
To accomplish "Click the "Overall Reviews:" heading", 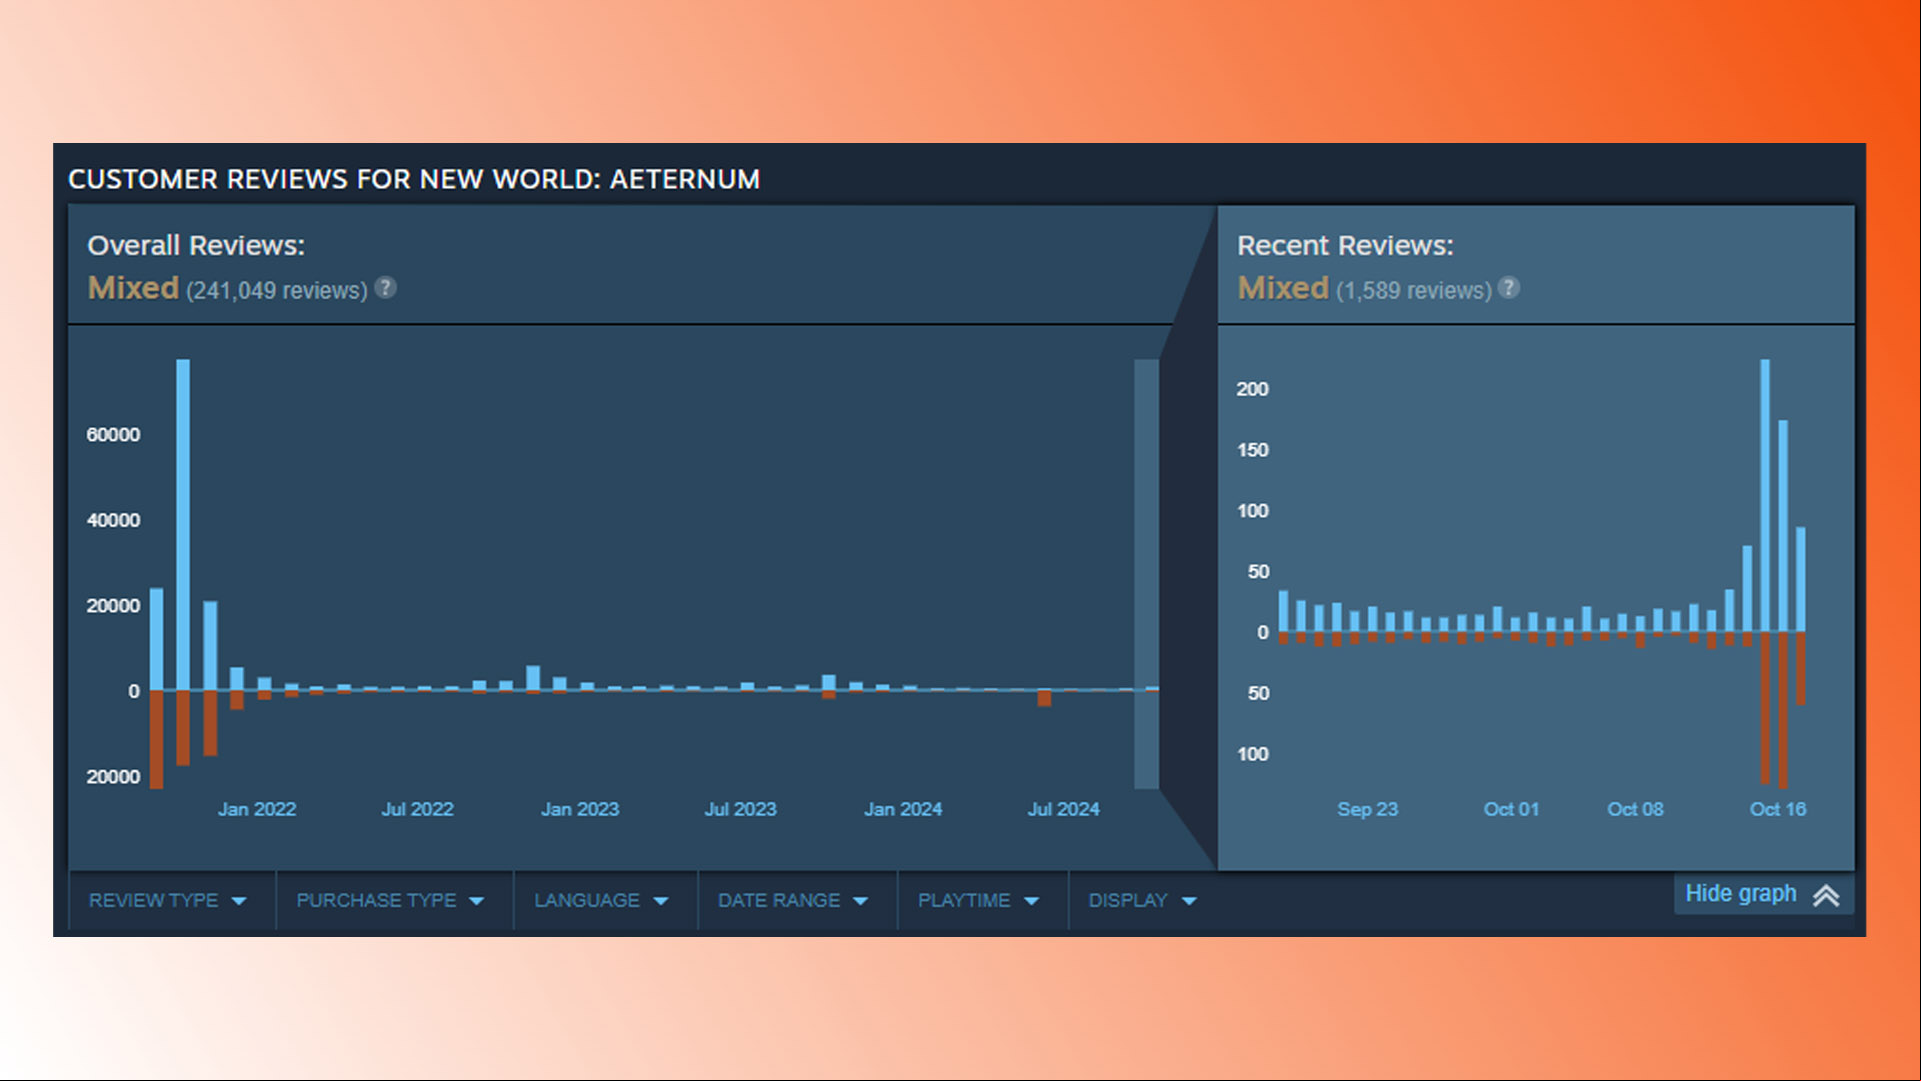I will click(196, 245).
